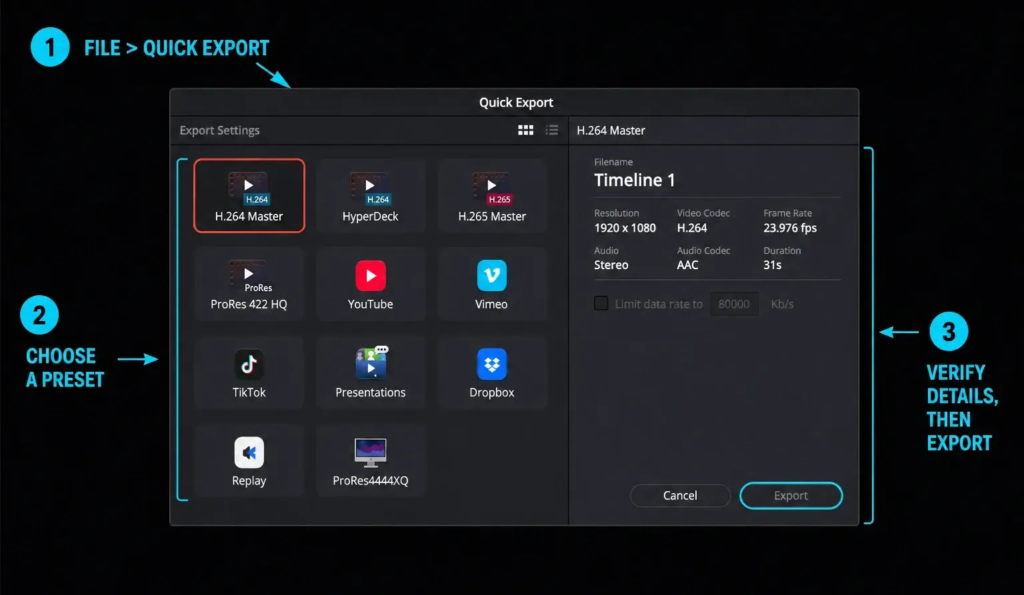Click the Export button

click(791, 495)
